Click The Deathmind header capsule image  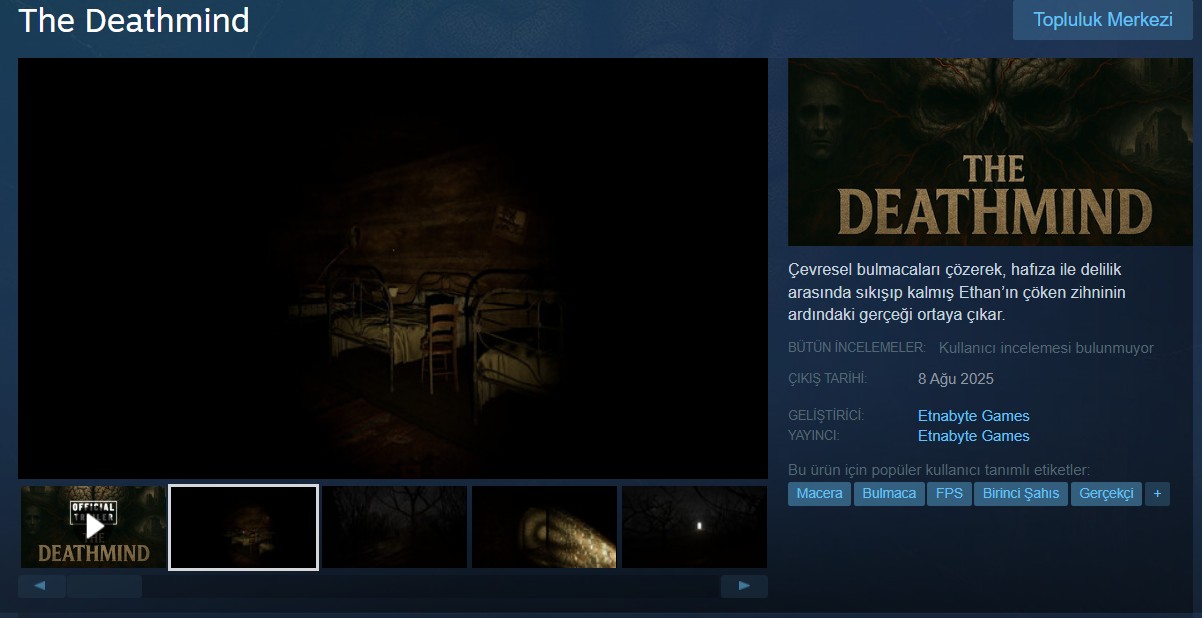990,152
